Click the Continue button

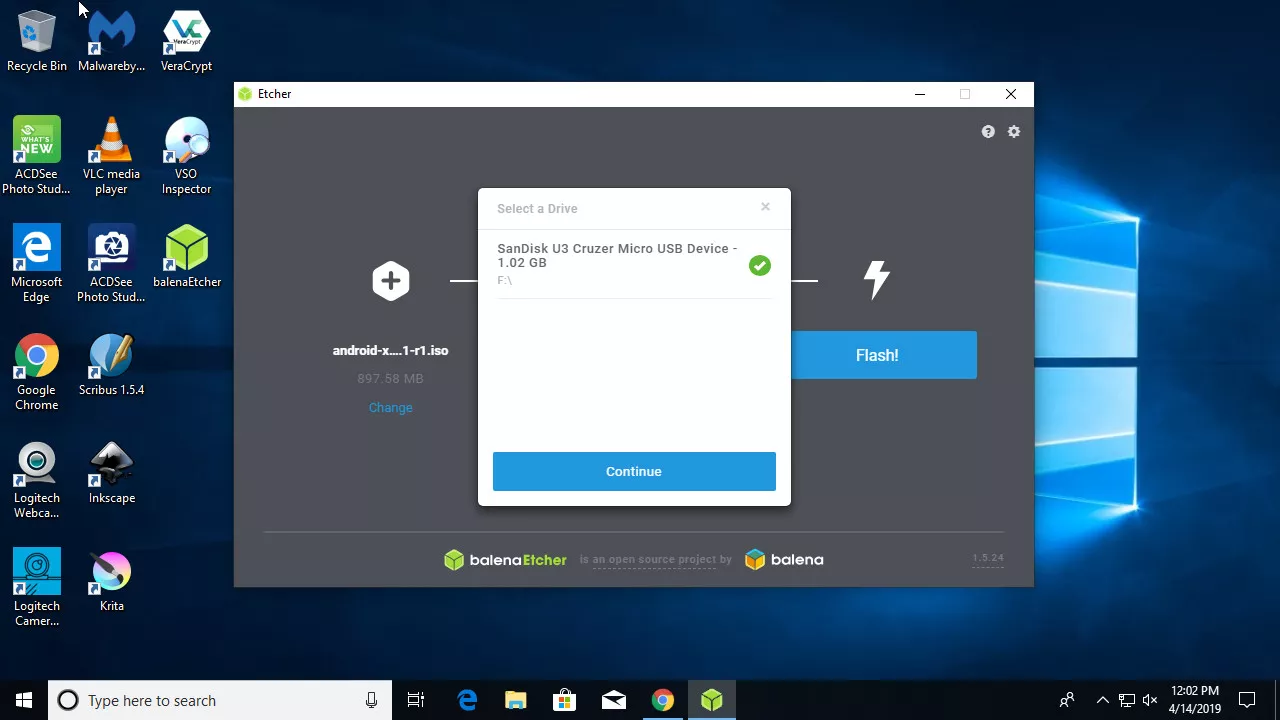634,471
